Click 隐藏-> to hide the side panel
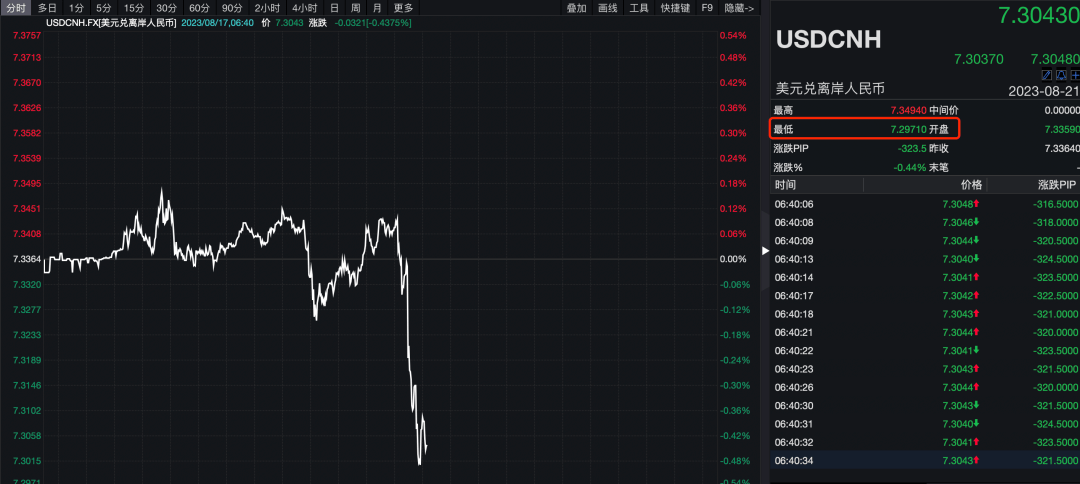The image size is (1080, 484). pyautogui.click(x=740, y=7)
